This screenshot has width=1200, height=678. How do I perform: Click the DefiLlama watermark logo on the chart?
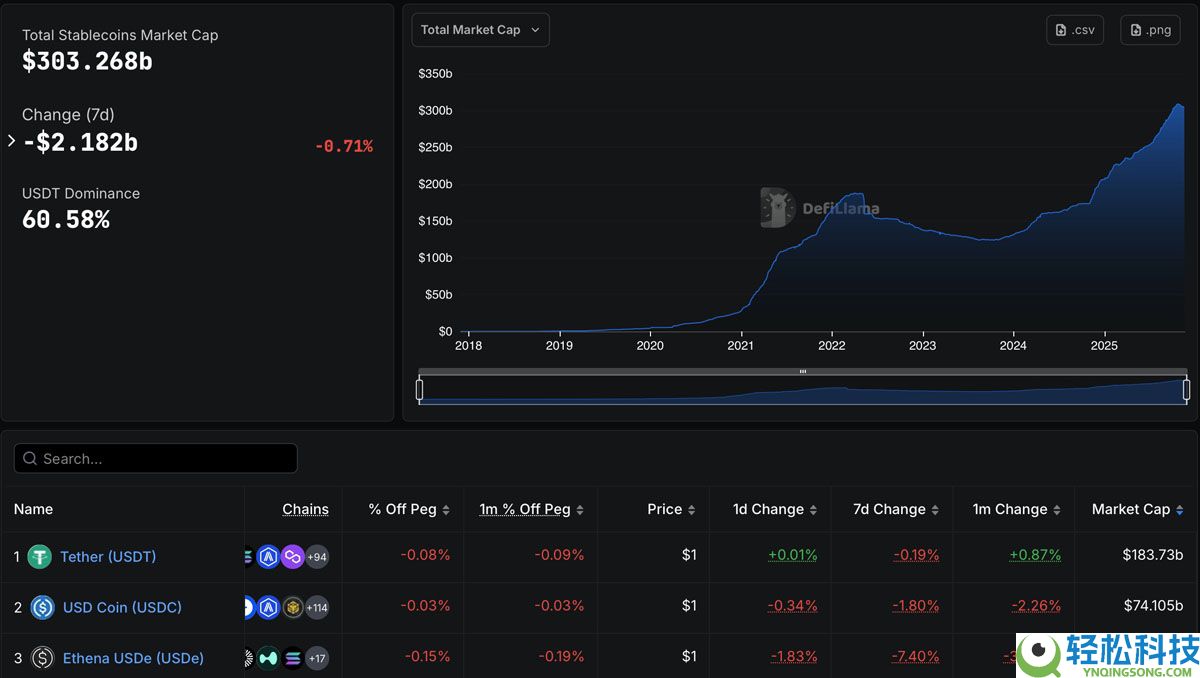[775, 208]
